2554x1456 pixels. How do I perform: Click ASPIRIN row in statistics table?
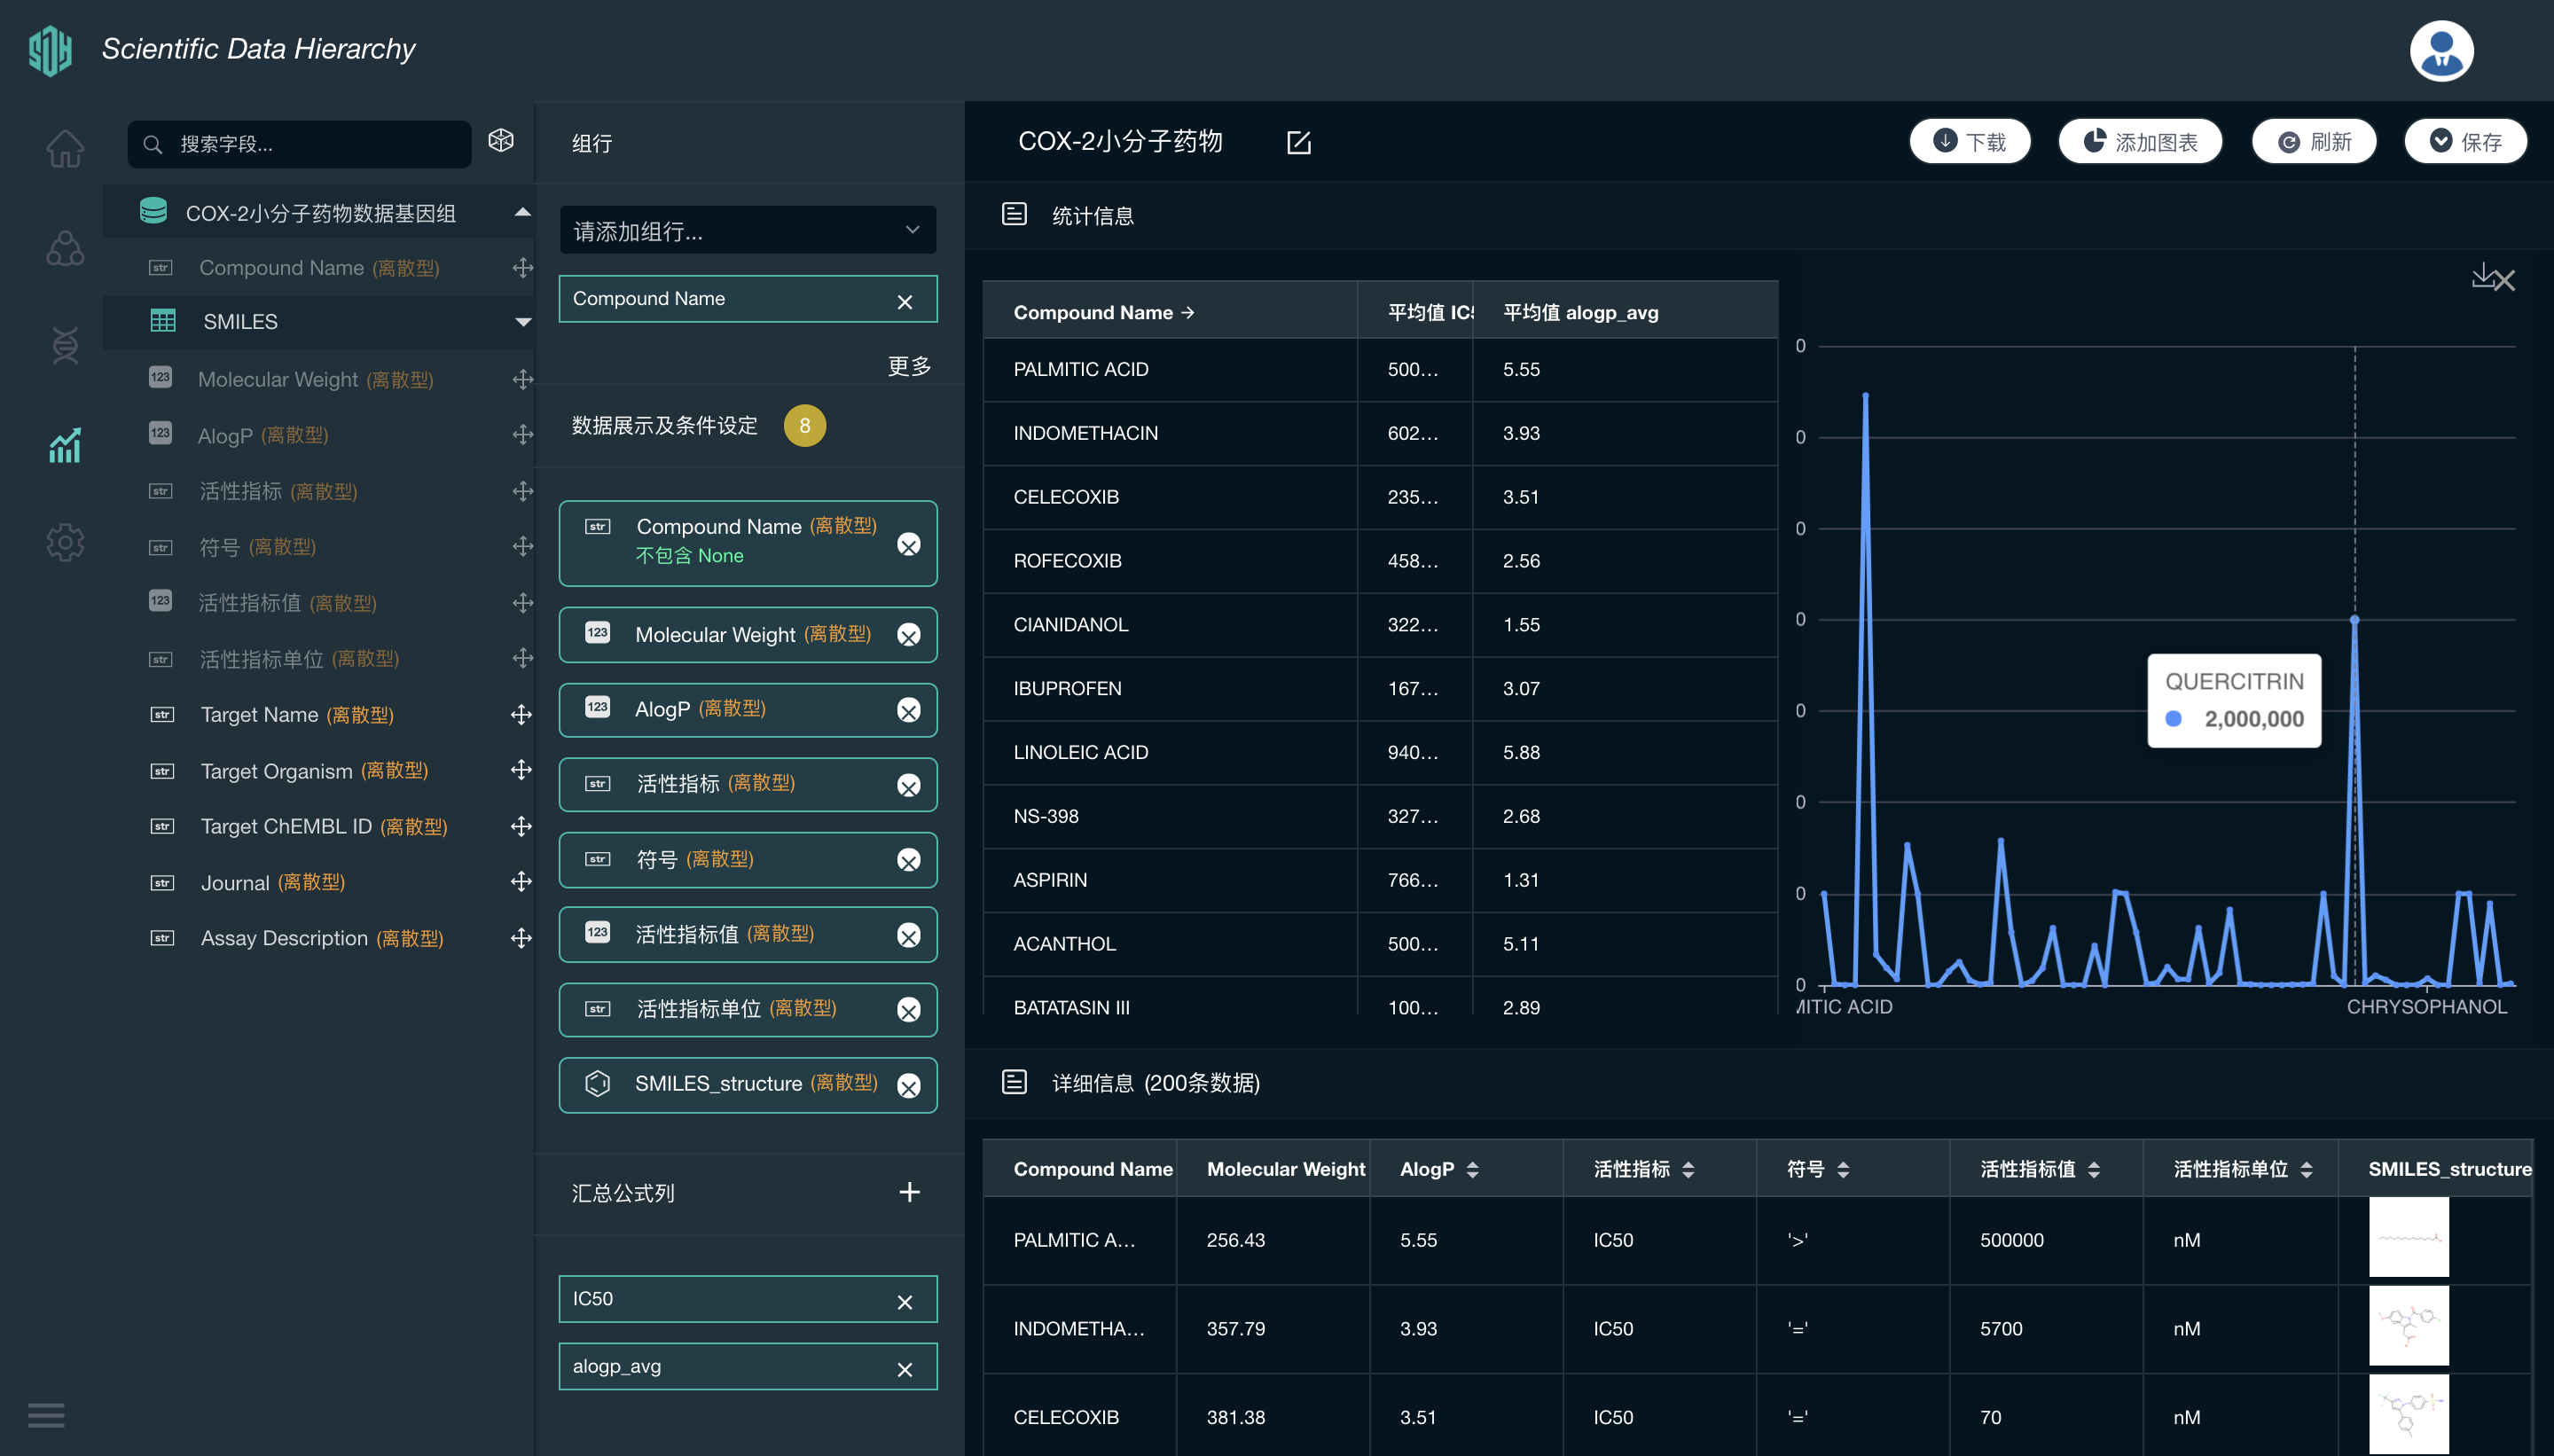point(1380,880)
